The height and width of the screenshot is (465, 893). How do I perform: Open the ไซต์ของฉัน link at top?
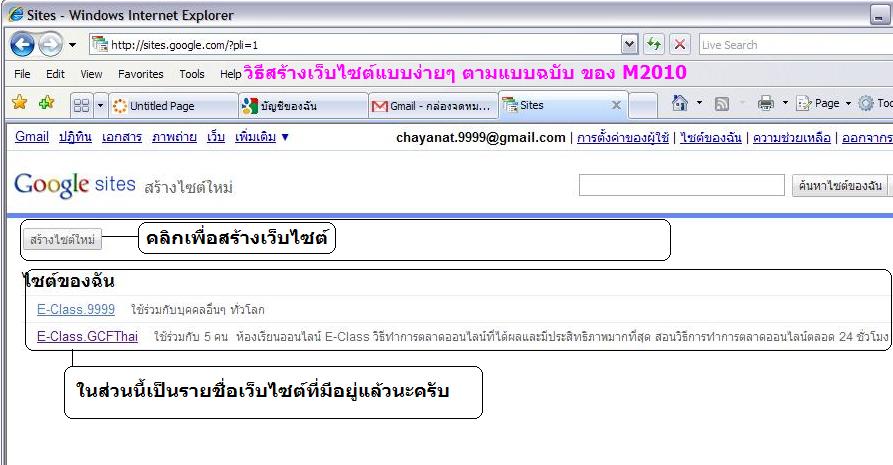pyautogui.click(x=711, y=138)
